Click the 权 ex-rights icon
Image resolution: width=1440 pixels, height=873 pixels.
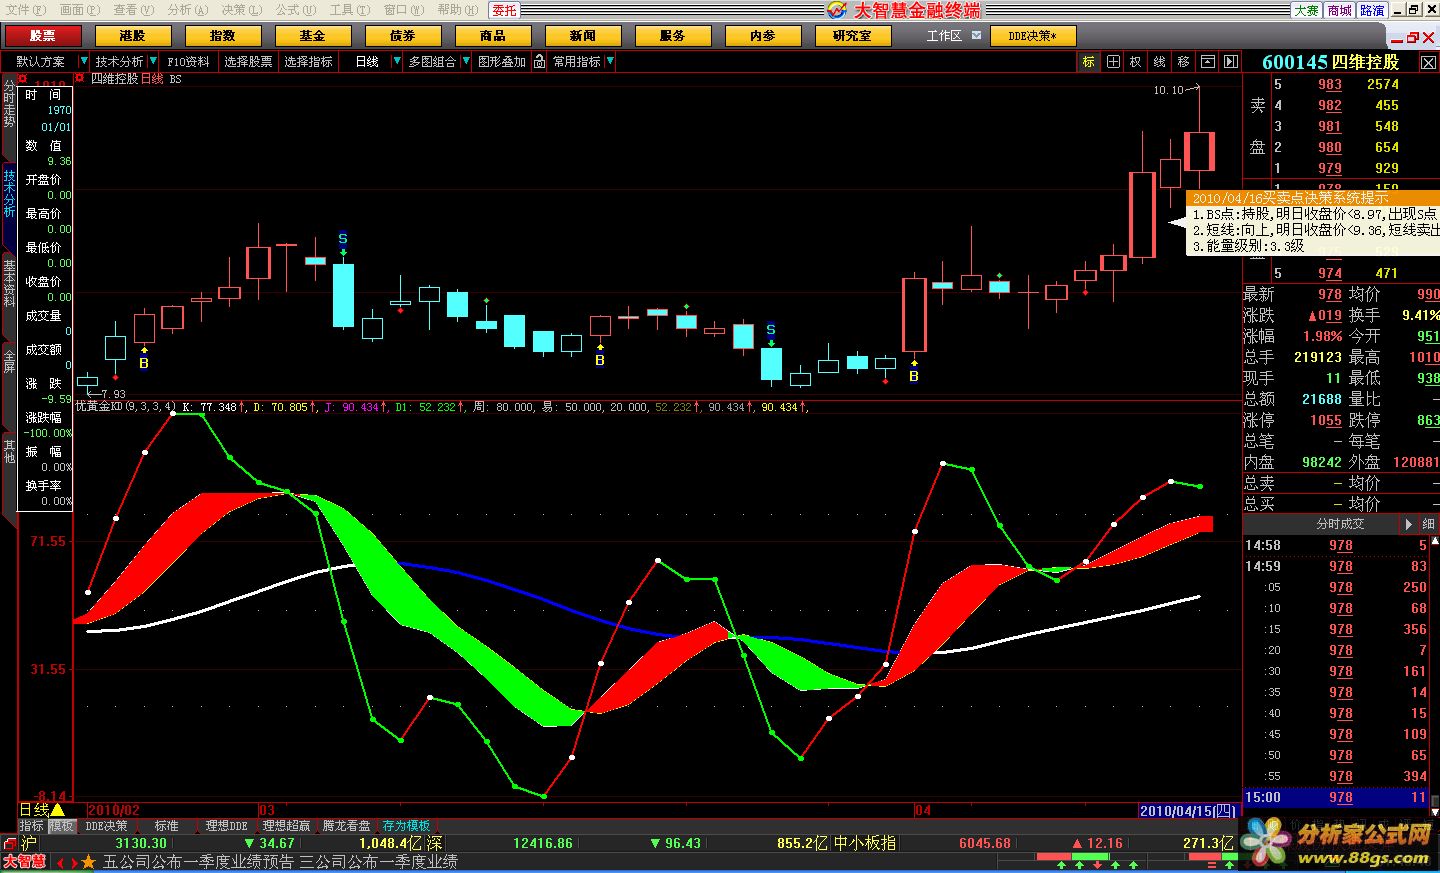[1135, 61]
